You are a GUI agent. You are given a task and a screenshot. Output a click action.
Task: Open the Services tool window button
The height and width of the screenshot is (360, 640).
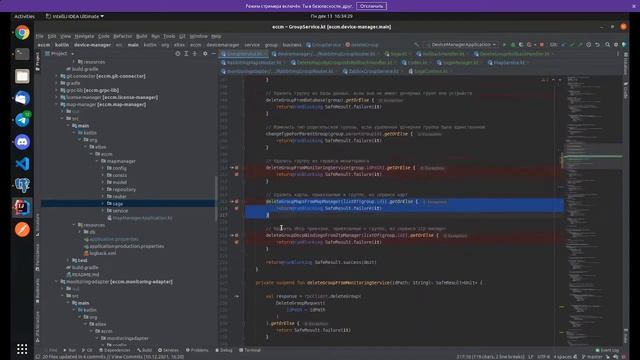pyautogui.click(x=168, y=350)
